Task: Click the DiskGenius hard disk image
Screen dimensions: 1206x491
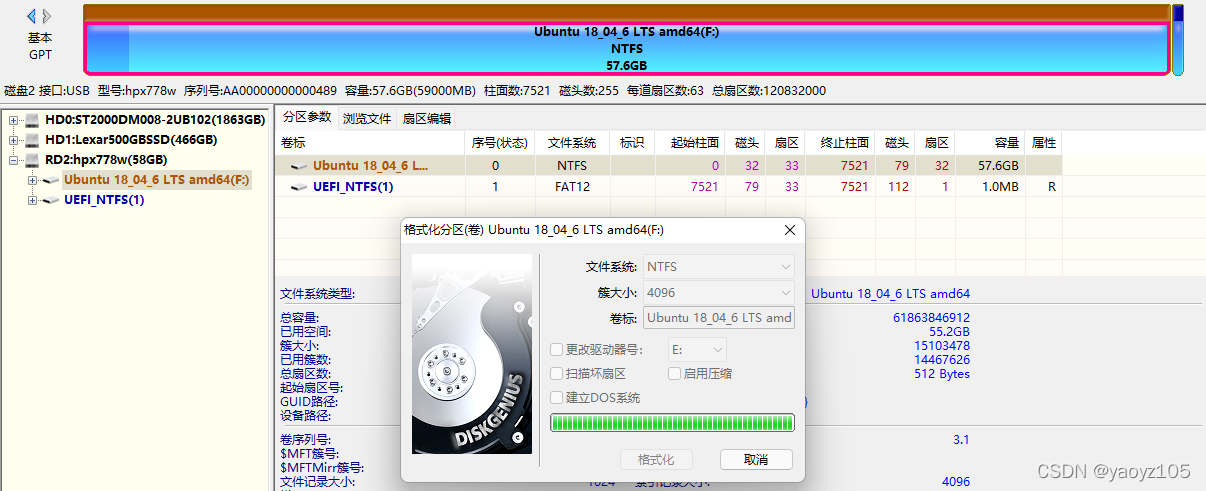Action: point(471,353)
